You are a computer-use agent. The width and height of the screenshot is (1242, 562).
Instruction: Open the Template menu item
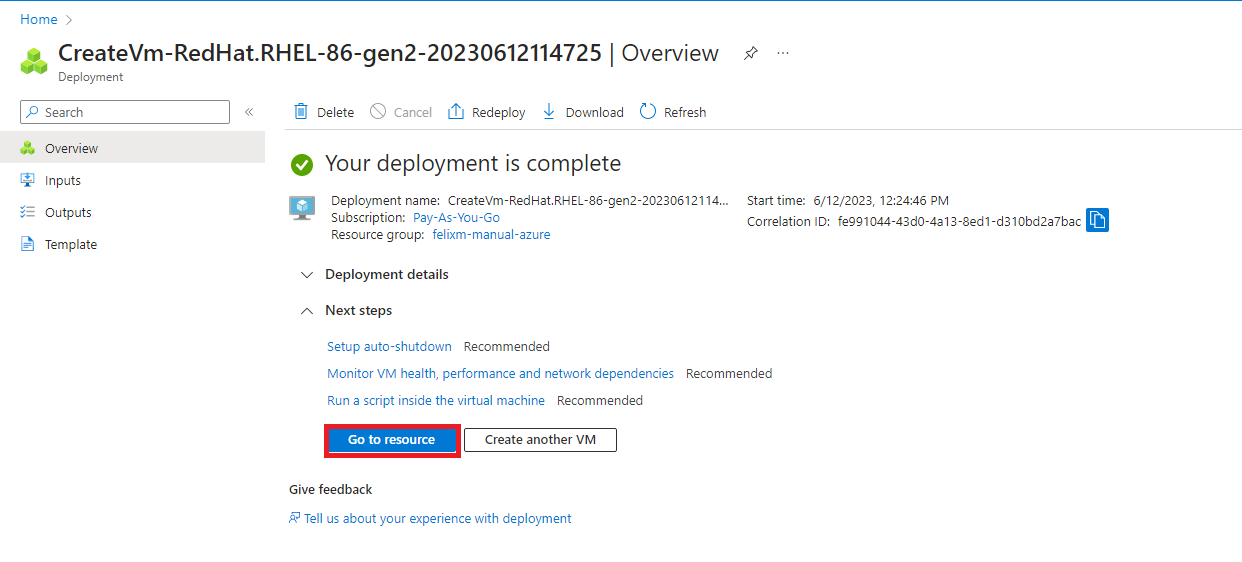132,244
